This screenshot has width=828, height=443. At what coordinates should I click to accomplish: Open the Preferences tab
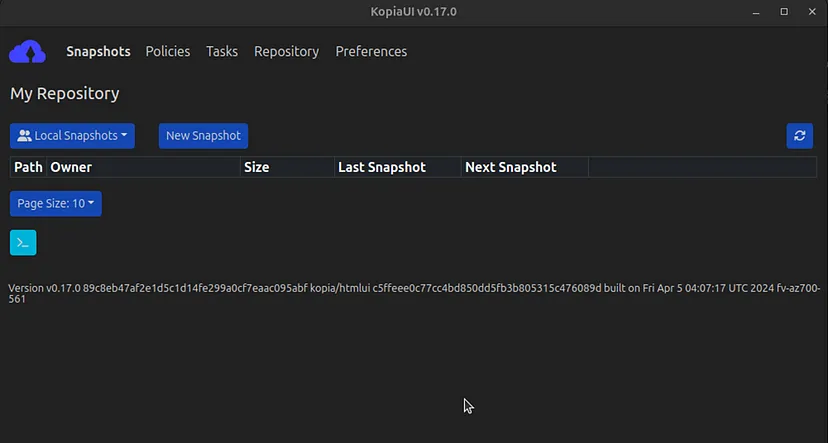click(x=371, y=51)
